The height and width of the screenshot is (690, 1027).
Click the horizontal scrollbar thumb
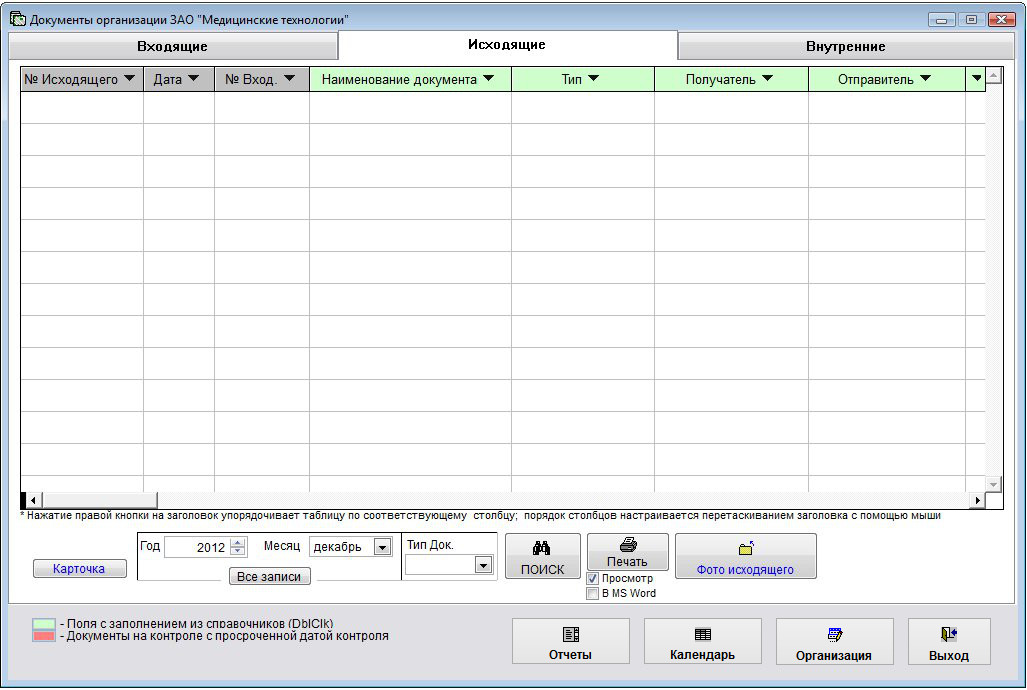tap(100, 500)
